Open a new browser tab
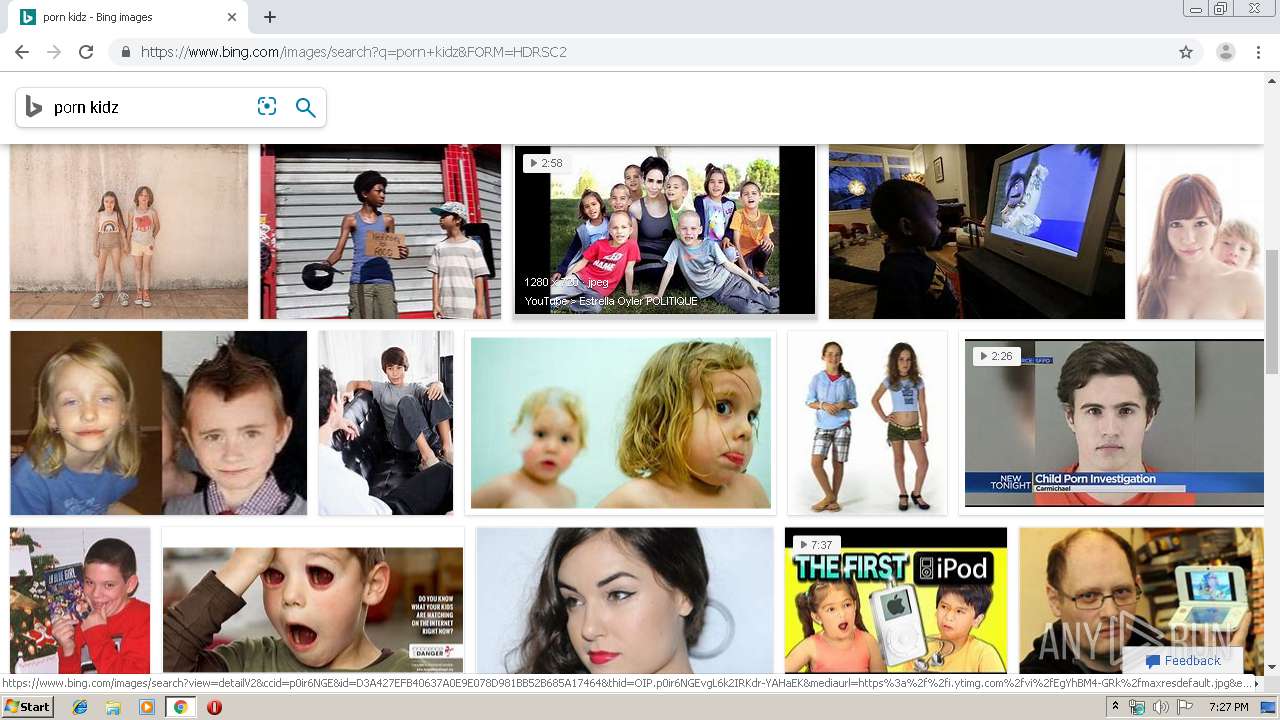The width and height of the screenshot is (1280, 720). pyautogui.click(x=270, y=17)
